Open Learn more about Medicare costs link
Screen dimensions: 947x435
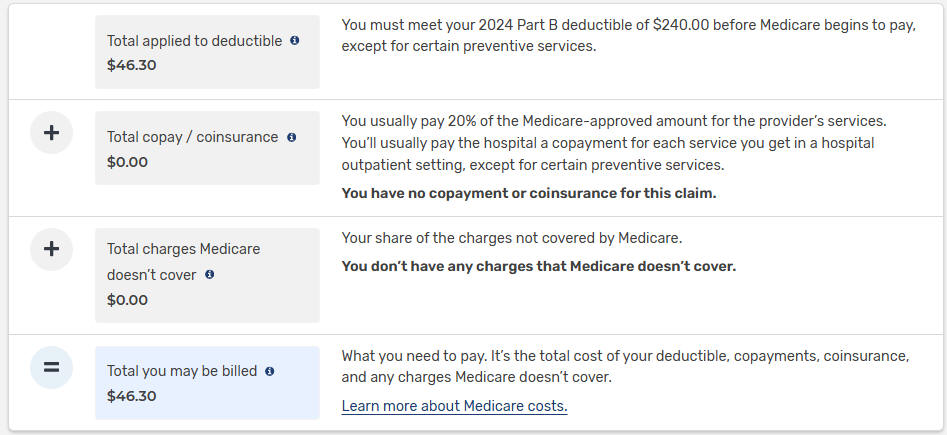pos(454,406)
